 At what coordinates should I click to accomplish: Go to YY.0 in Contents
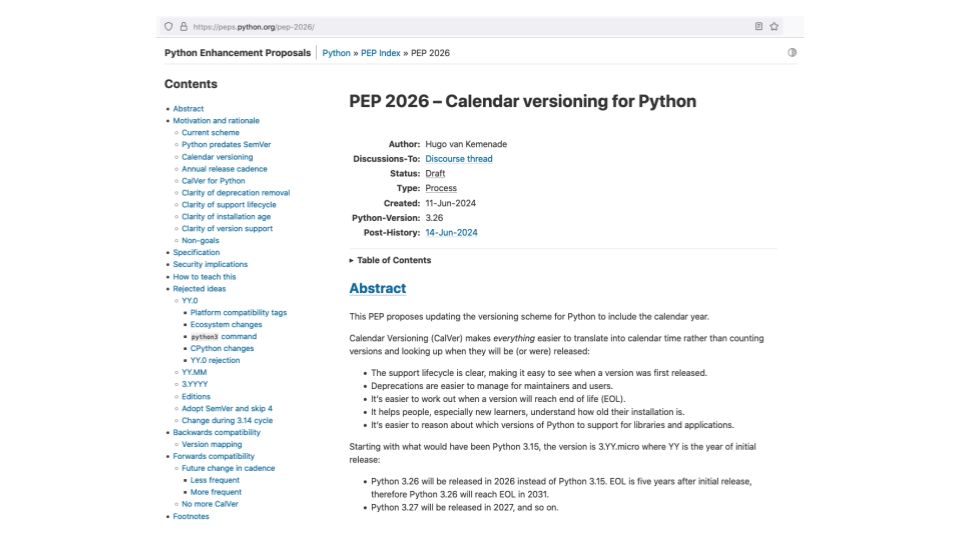point(189,301)
